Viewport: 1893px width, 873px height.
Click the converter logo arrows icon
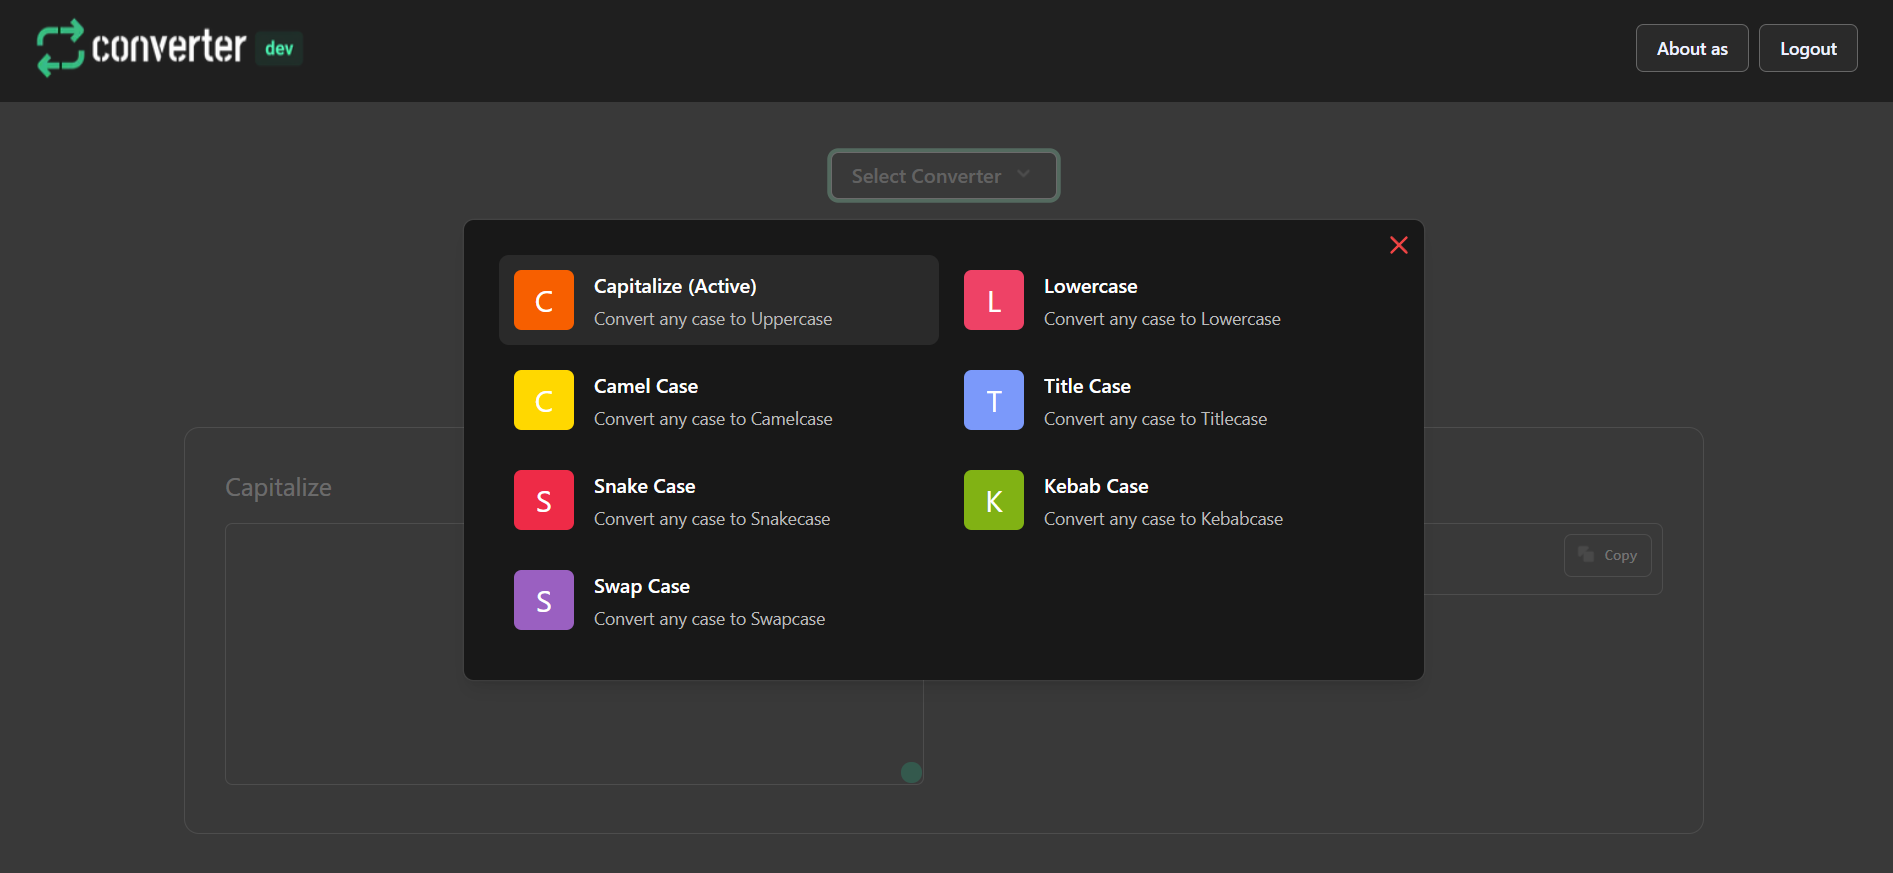tap(60, 48)
